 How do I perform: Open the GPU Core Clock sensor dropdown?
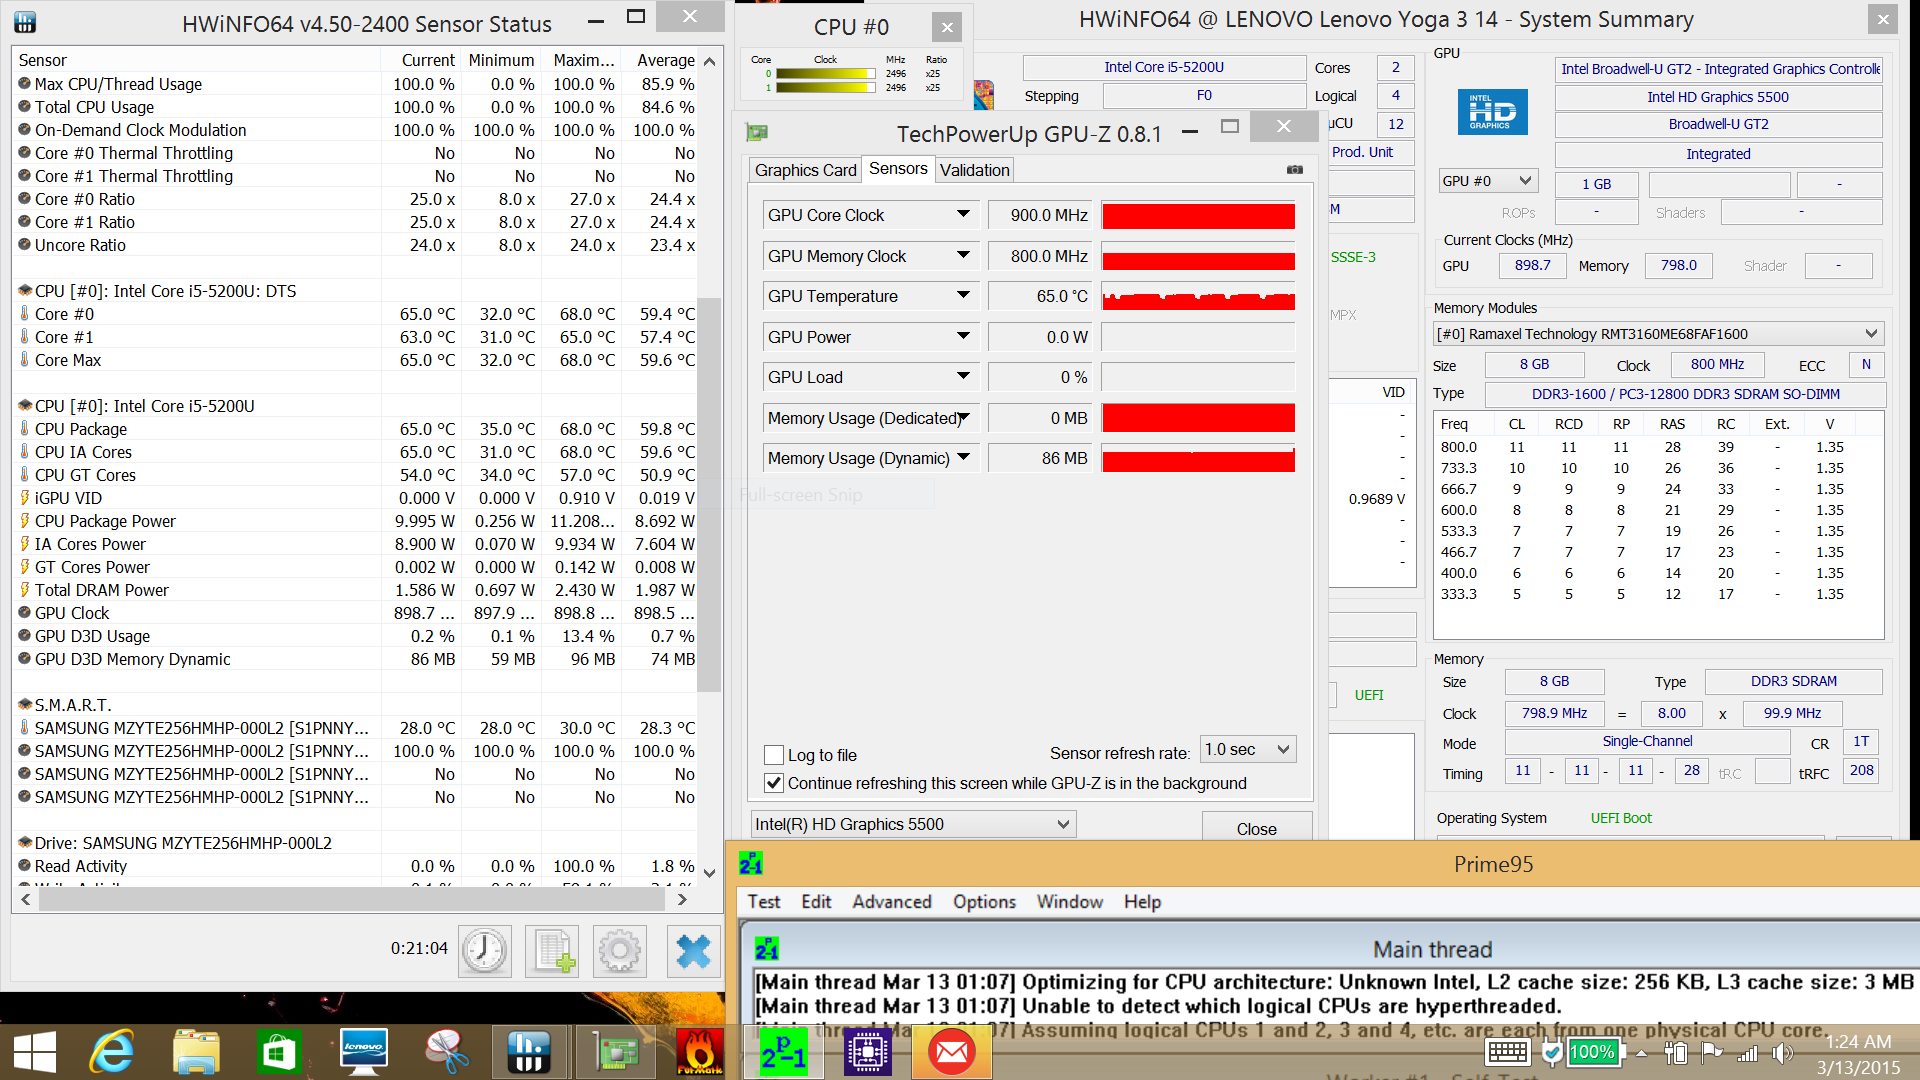pos(962,214)
